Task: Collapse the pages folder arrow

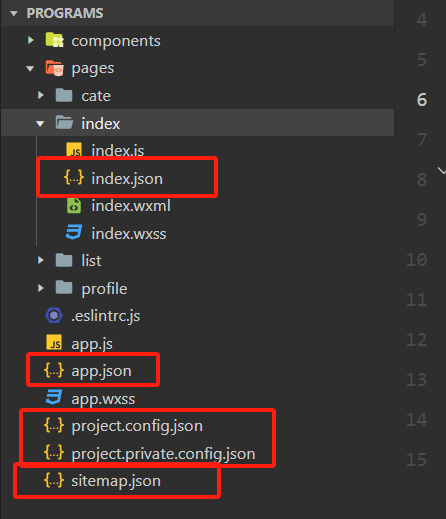Action: tap(30, 69)
